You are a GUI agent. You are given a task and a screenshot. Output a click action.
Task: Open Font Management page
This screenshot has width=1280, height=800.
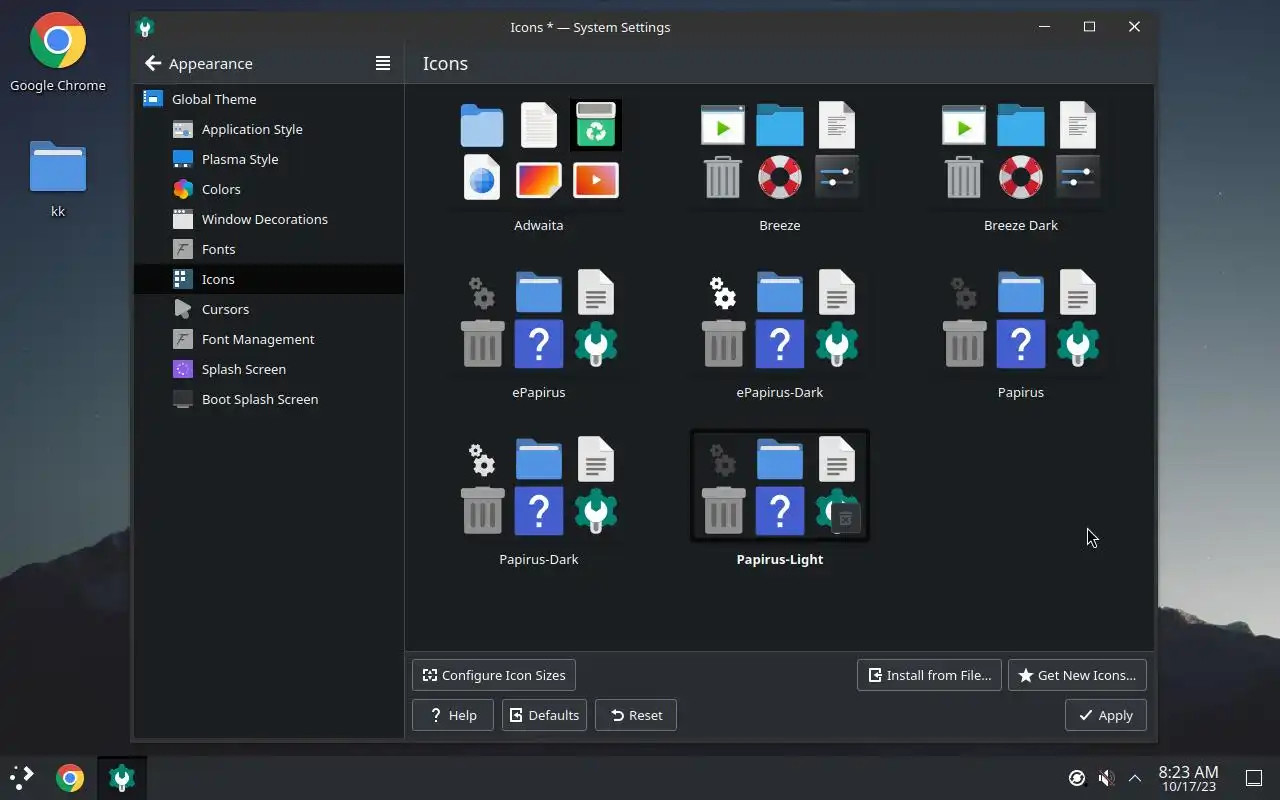point(269,339)
